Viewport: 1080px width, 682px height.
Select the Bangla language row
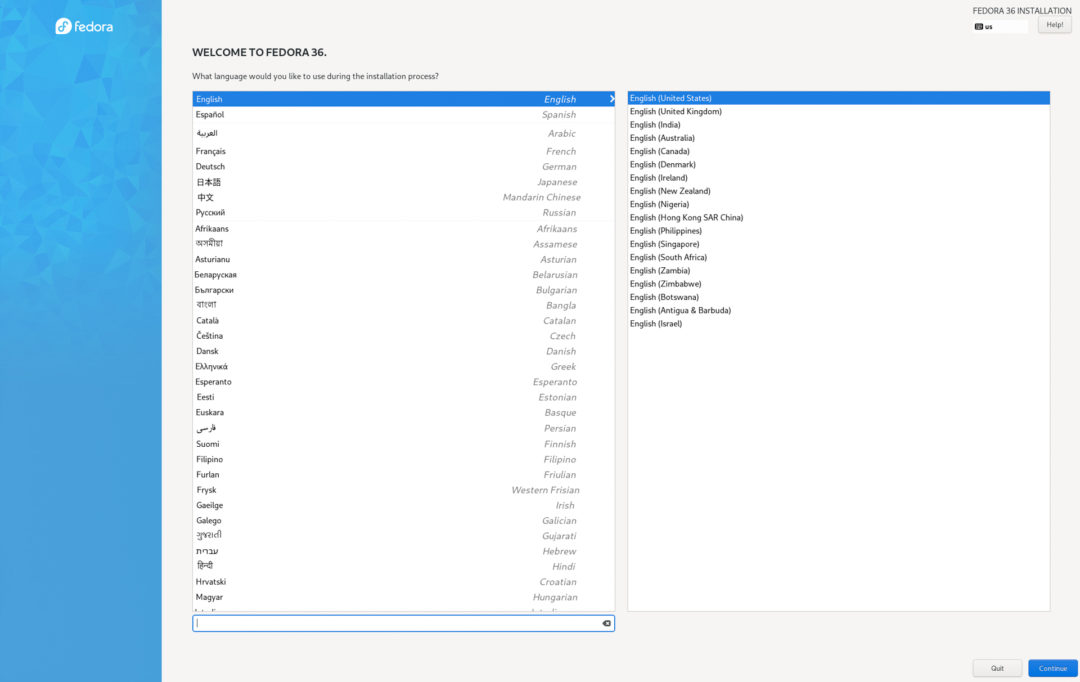click(x=404, y=305)
